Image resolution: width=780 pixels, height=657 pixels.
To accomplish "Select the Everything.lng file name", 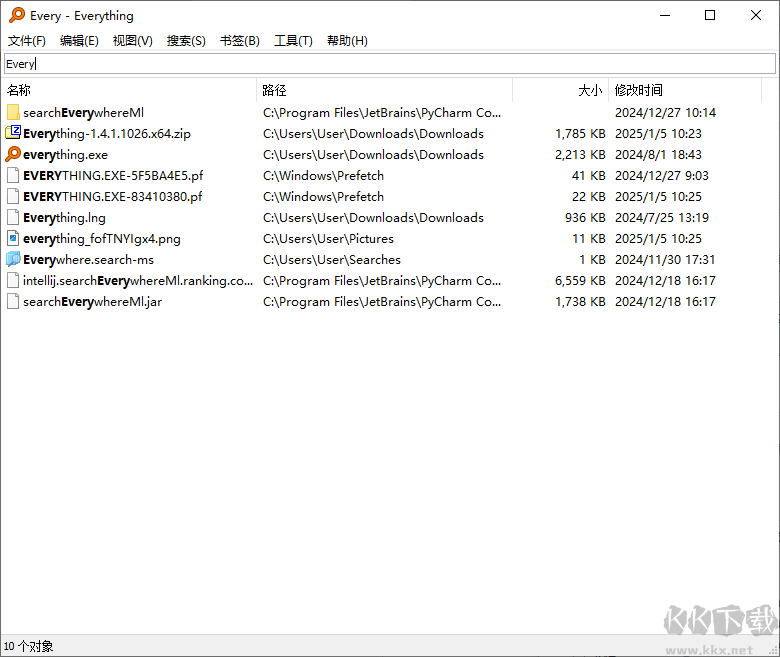I will tap(64, 217).
